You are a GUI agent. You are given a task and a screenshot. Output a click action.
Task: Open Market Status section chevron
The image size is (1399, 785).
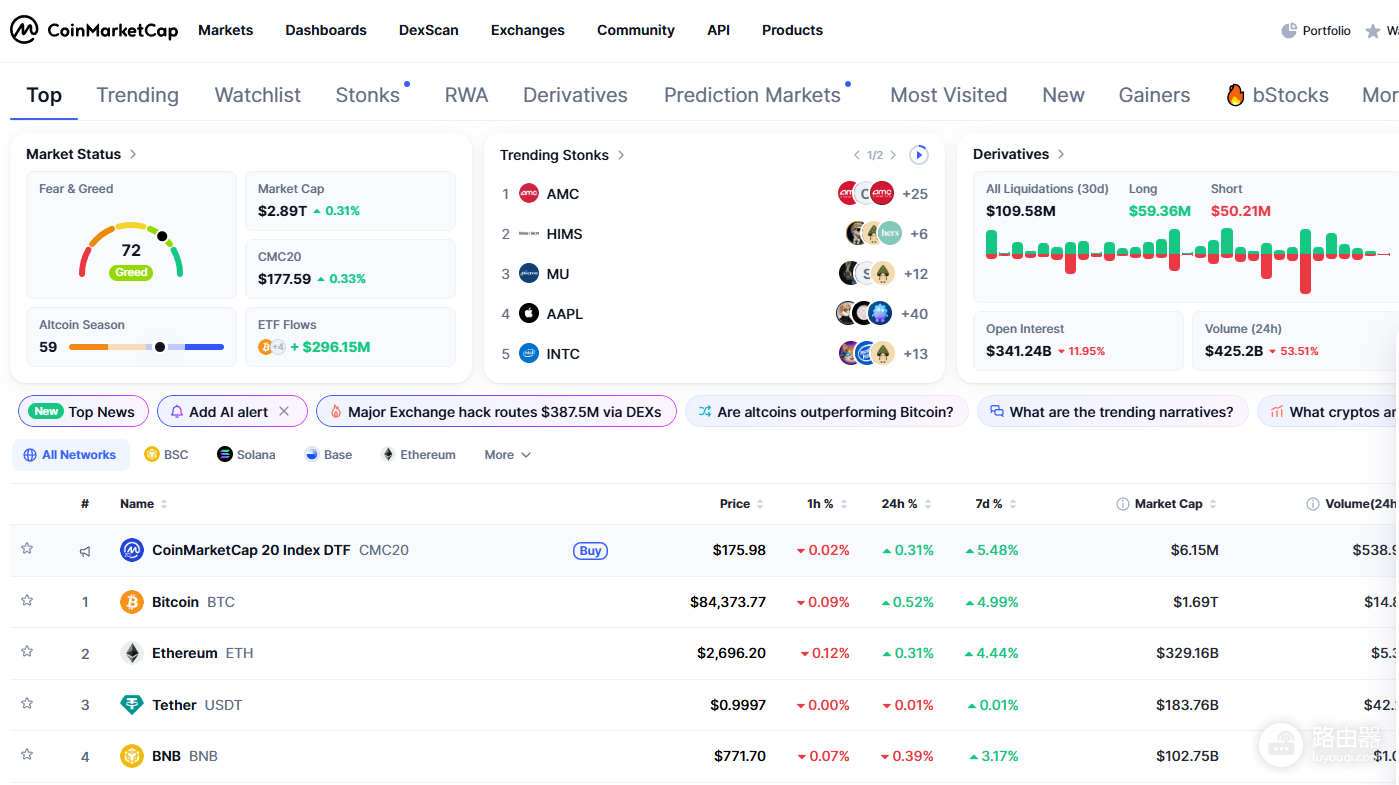133,154
